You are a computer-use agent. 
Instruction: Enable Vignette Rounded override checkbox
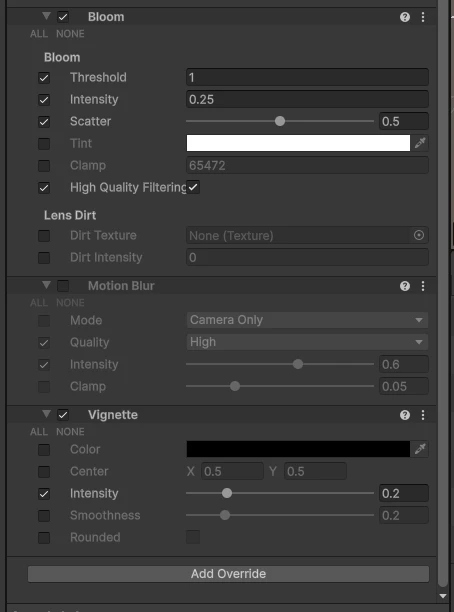pos(44,538)
